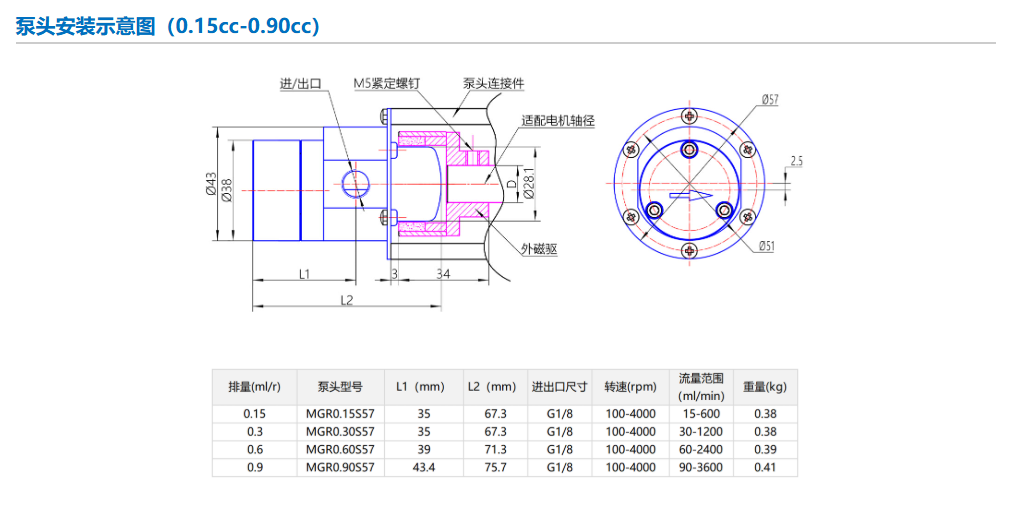
Task: Click the top bolt hole on the flange
Action: [x=690, y=118]
